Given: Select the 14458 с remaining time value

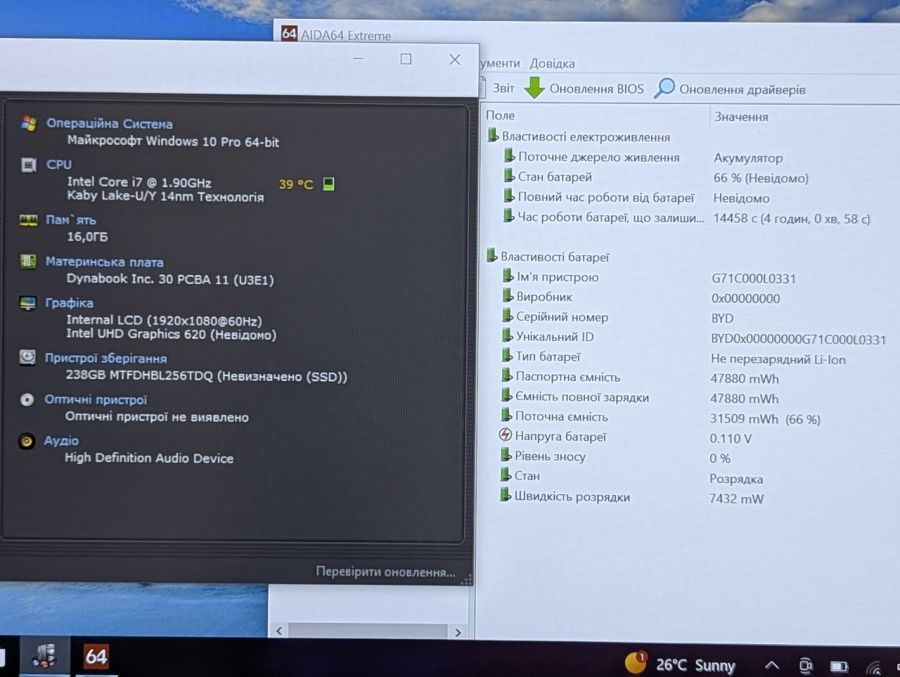Looking at the screenshot, I should coord(792,219).
